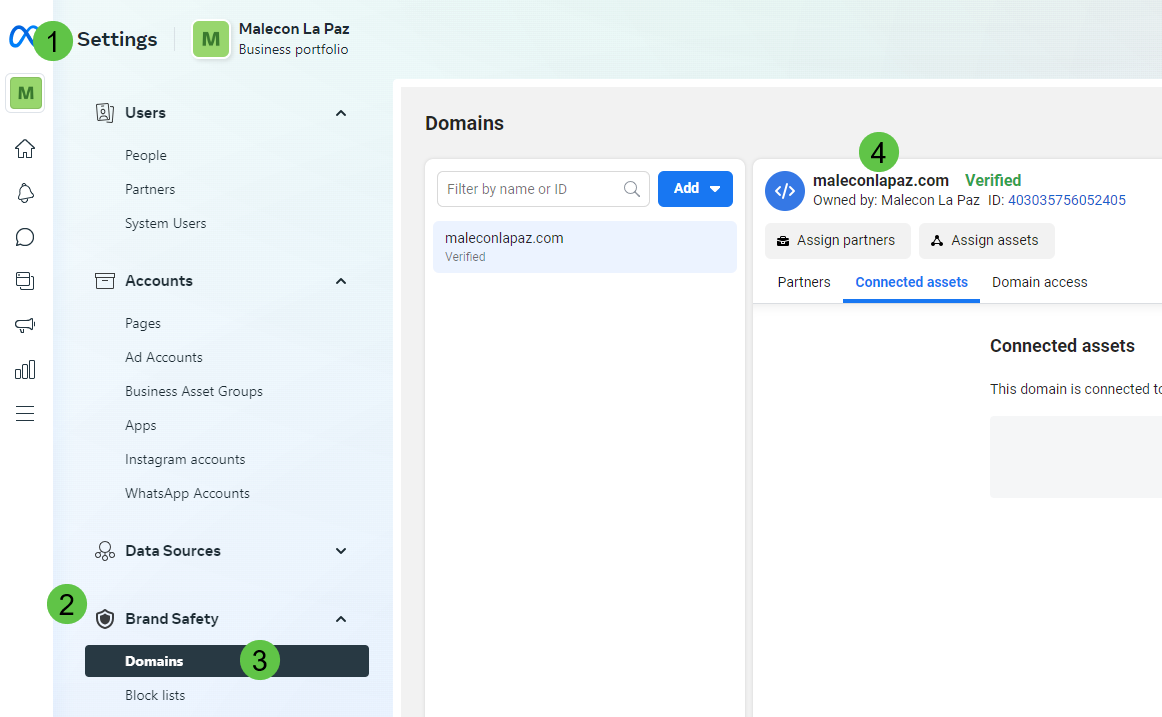Screen dimensions: 1162x717
Task: Click the Users section icon
Action: [x=104, y=113]
